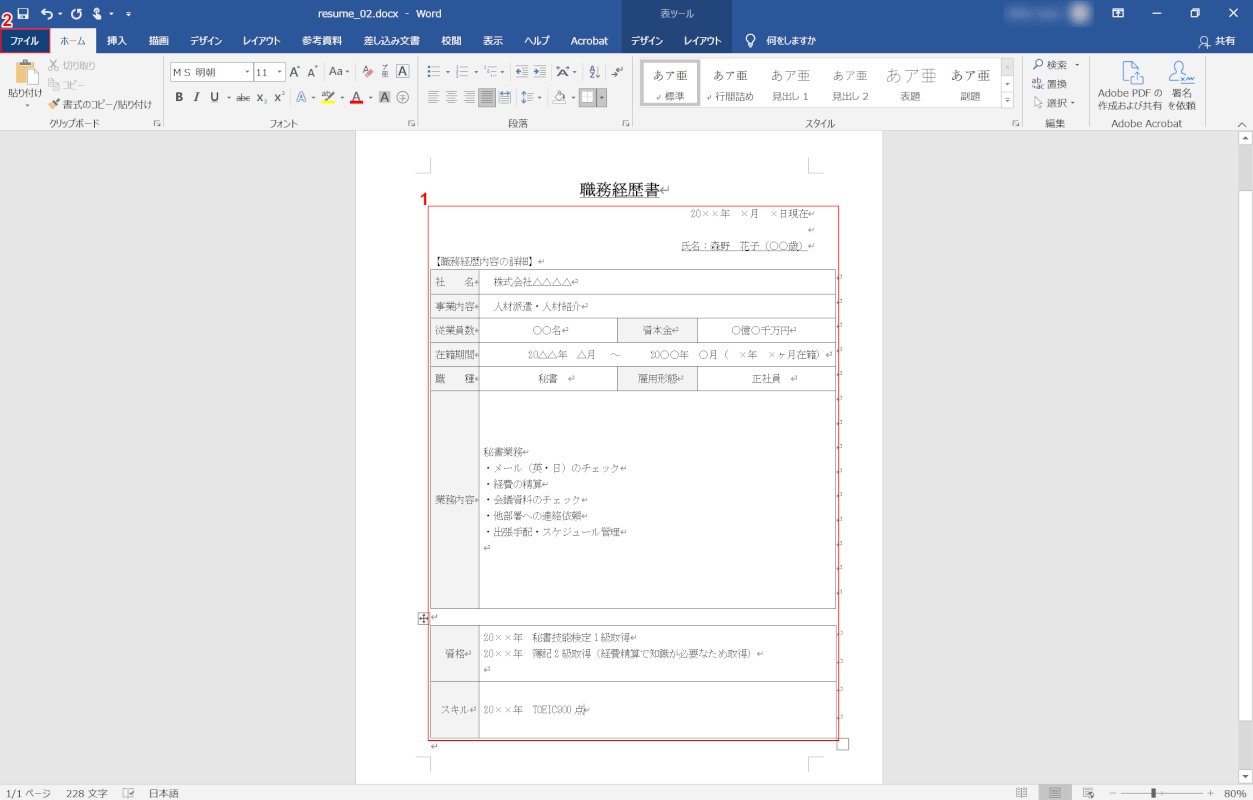
Task: Click the Format Painter brush icon
Action: point(54,104)
